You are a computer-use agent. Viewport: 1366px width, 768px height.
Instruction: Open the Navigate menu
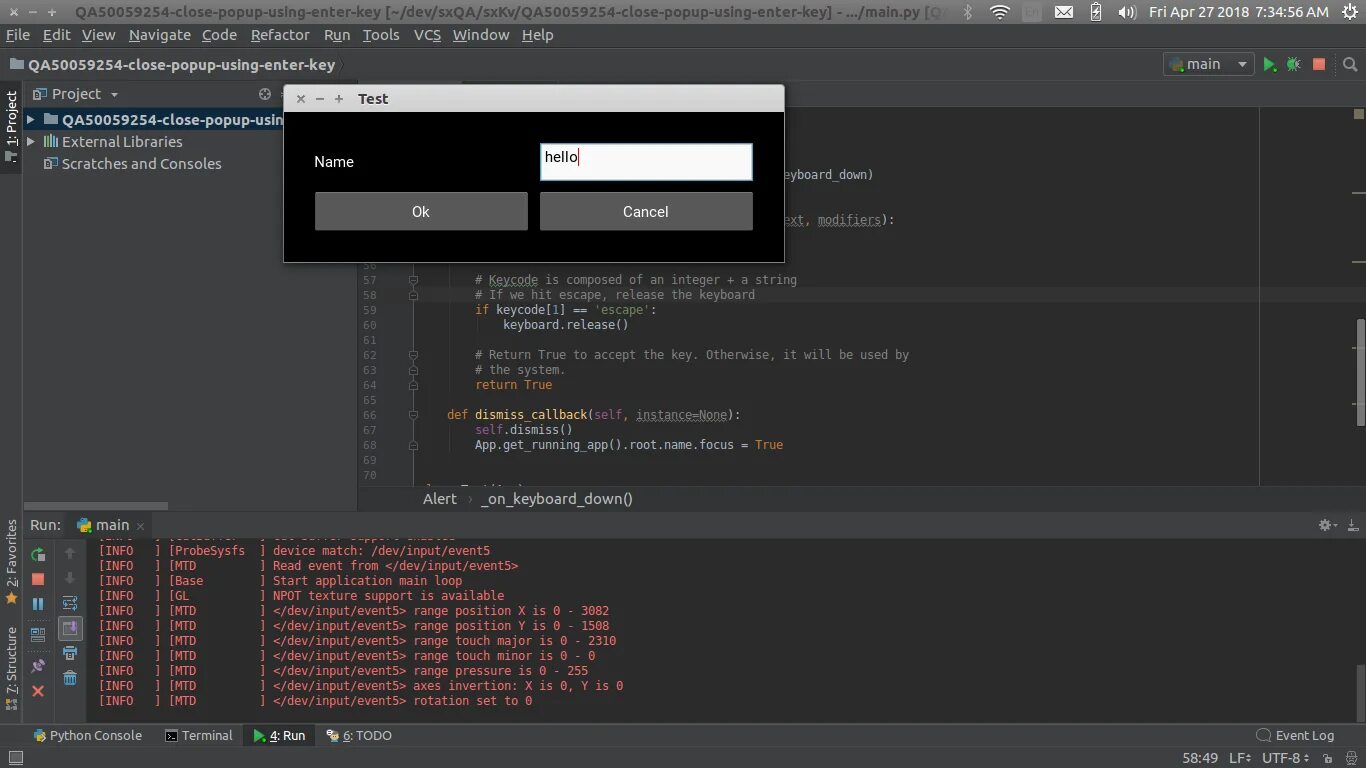[159, 35]
